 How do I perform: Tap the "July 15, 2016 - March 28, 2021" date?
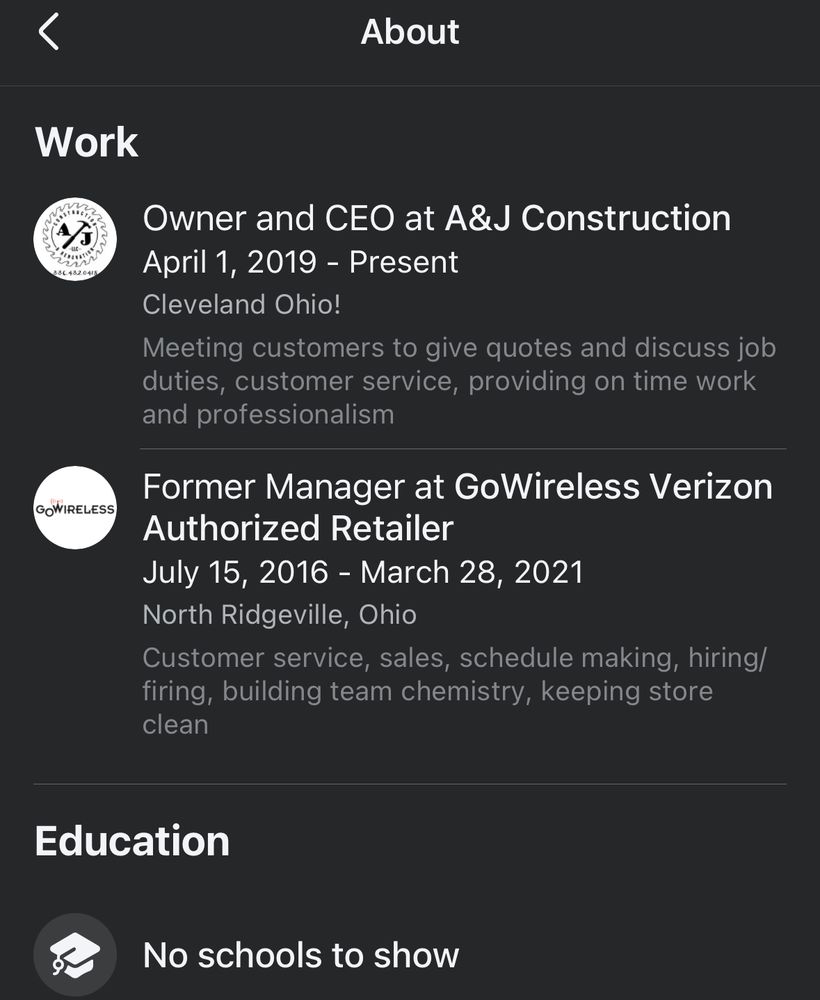pos(362,572)
